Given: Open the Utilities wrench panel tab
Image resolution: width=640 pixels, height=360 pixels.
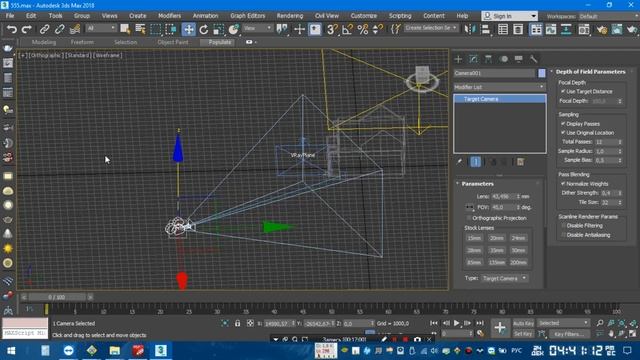Looking at the screenshot, I should pyautogui.click(x=533, y=59).
